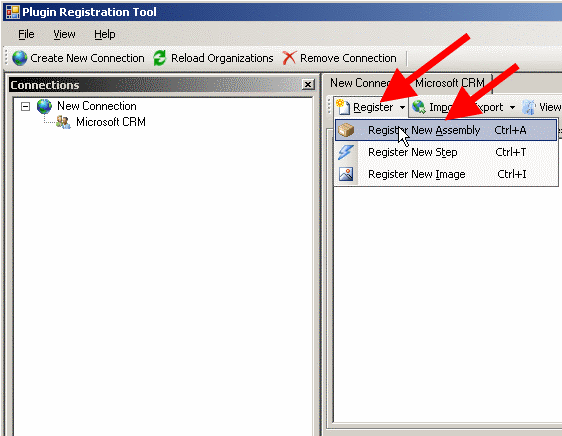Click the box icon for Register New Assembly

[346, 130]
